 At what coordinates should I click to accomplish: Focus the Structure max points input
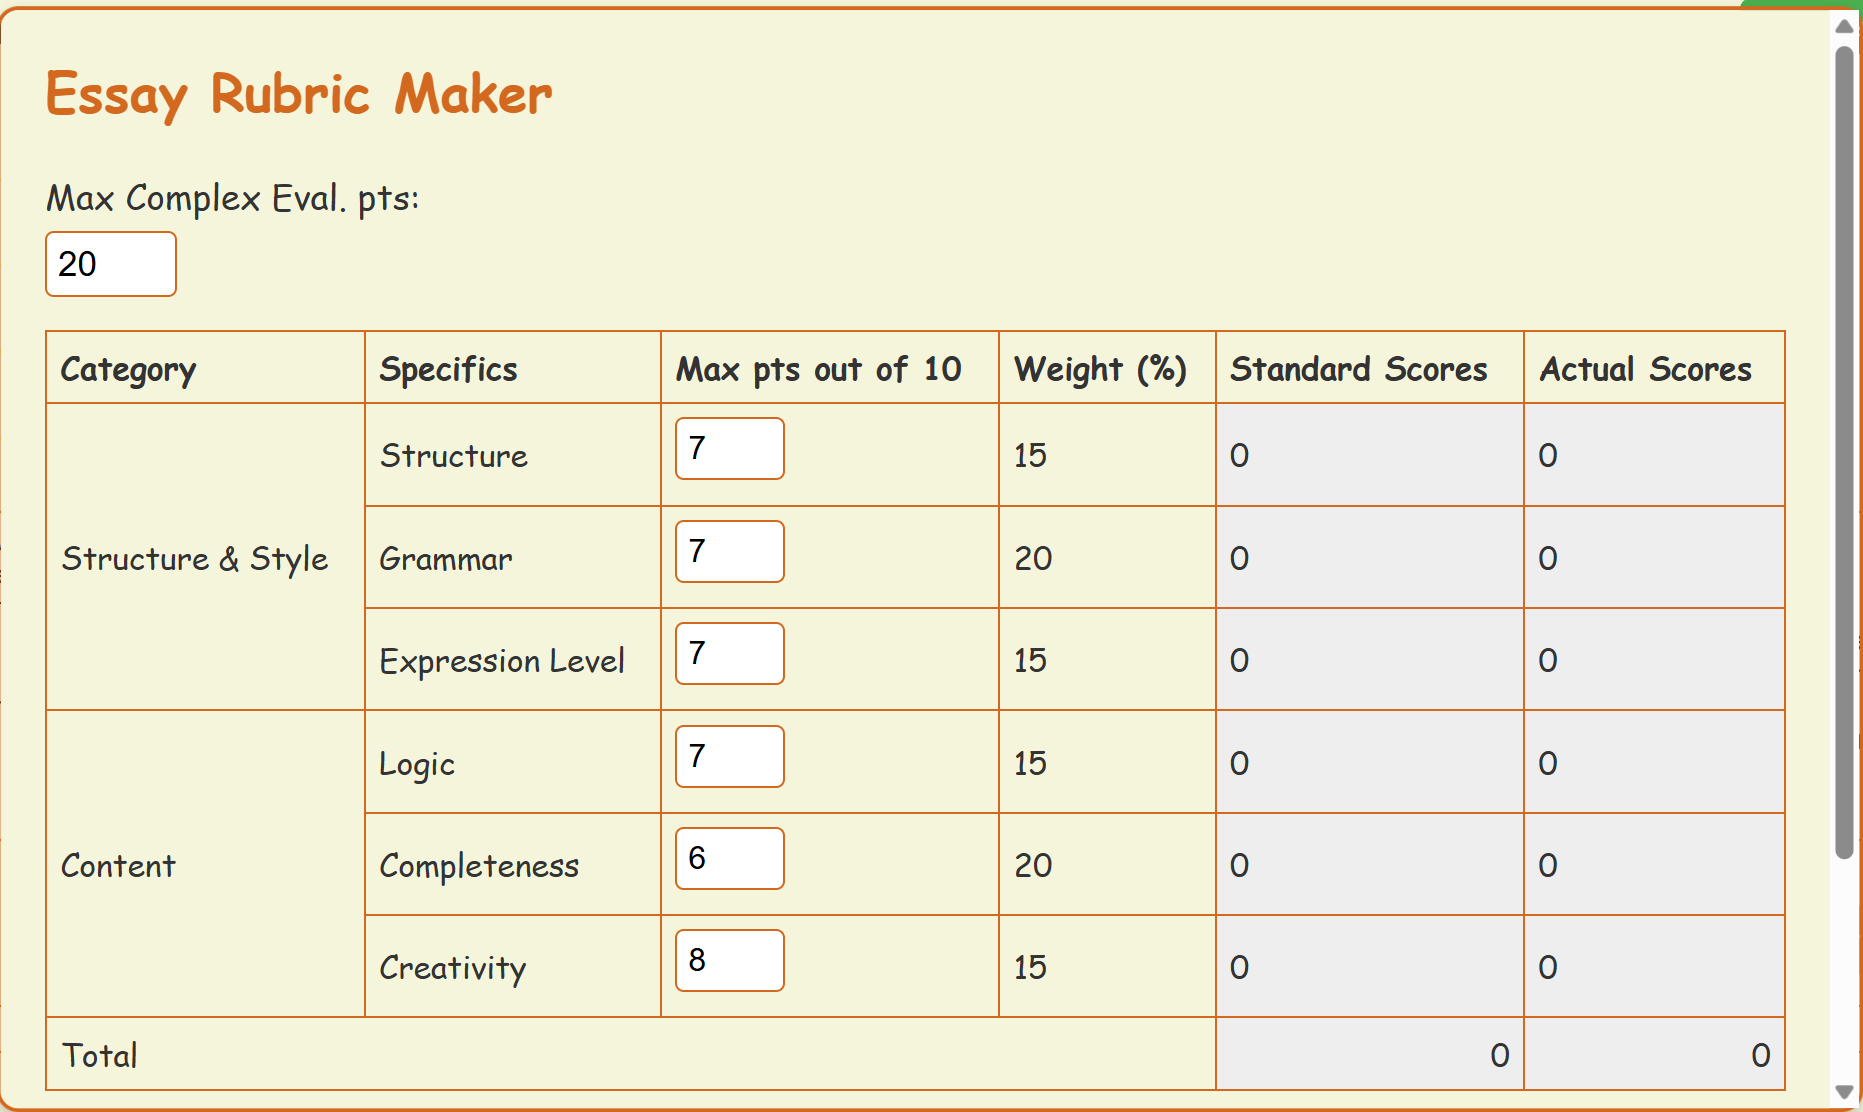[730, 449]
